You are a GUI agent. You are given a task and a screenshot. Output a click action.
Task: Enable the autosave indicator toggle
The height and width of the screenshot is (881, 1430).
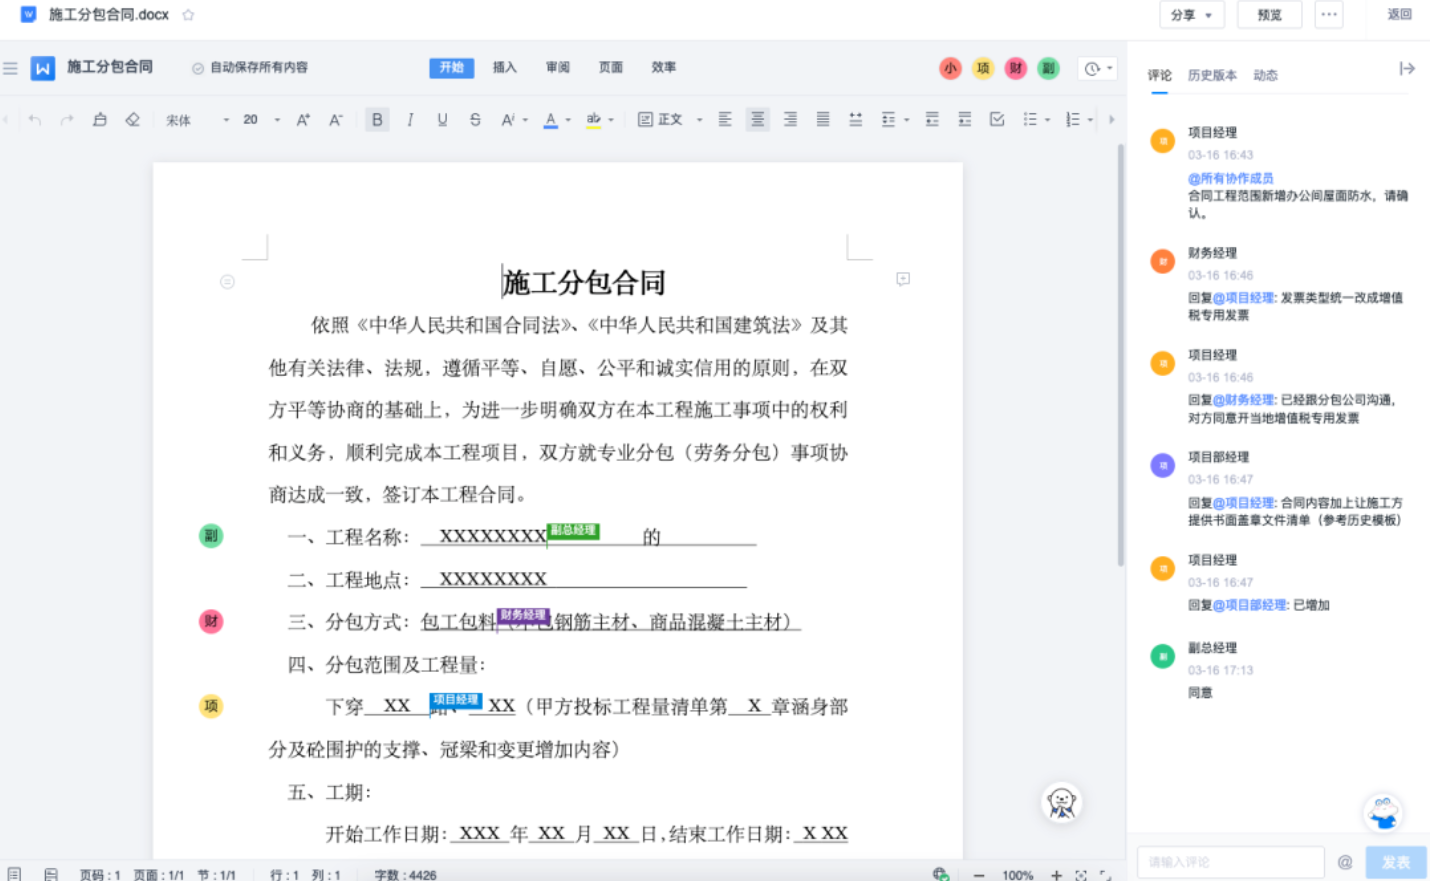point(200,68)
